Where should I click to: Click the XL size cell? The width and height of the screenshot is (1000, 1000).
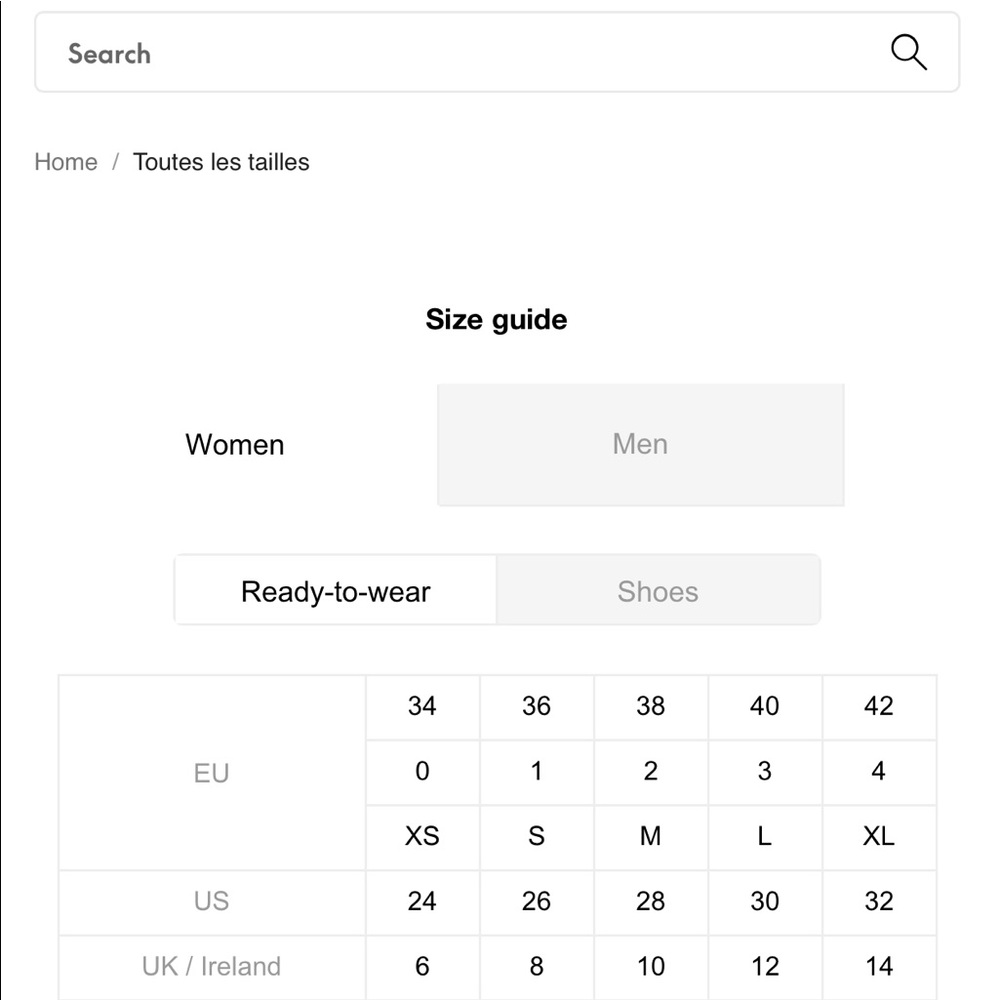coord(879,837)
